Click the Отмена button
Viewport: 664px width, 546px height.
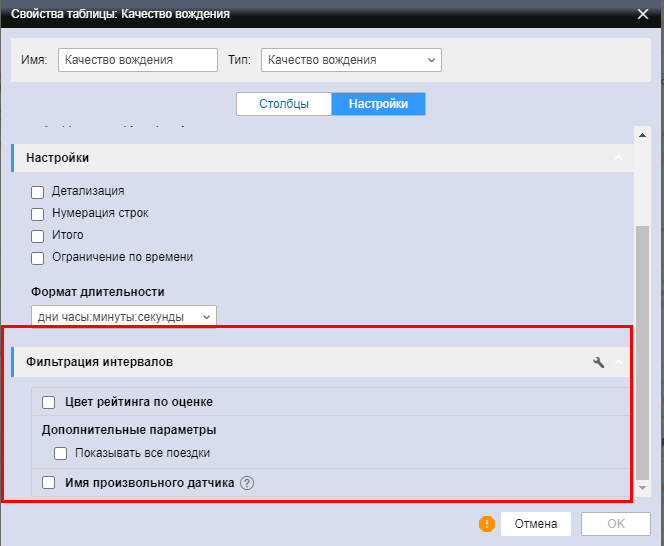coord(535,524)
